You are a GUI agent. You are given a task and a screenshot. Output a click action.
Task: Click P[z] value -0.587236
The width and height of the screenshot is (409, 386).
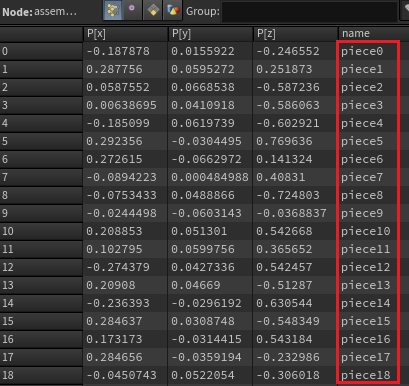pyautogui.click(x=288, y=87)
